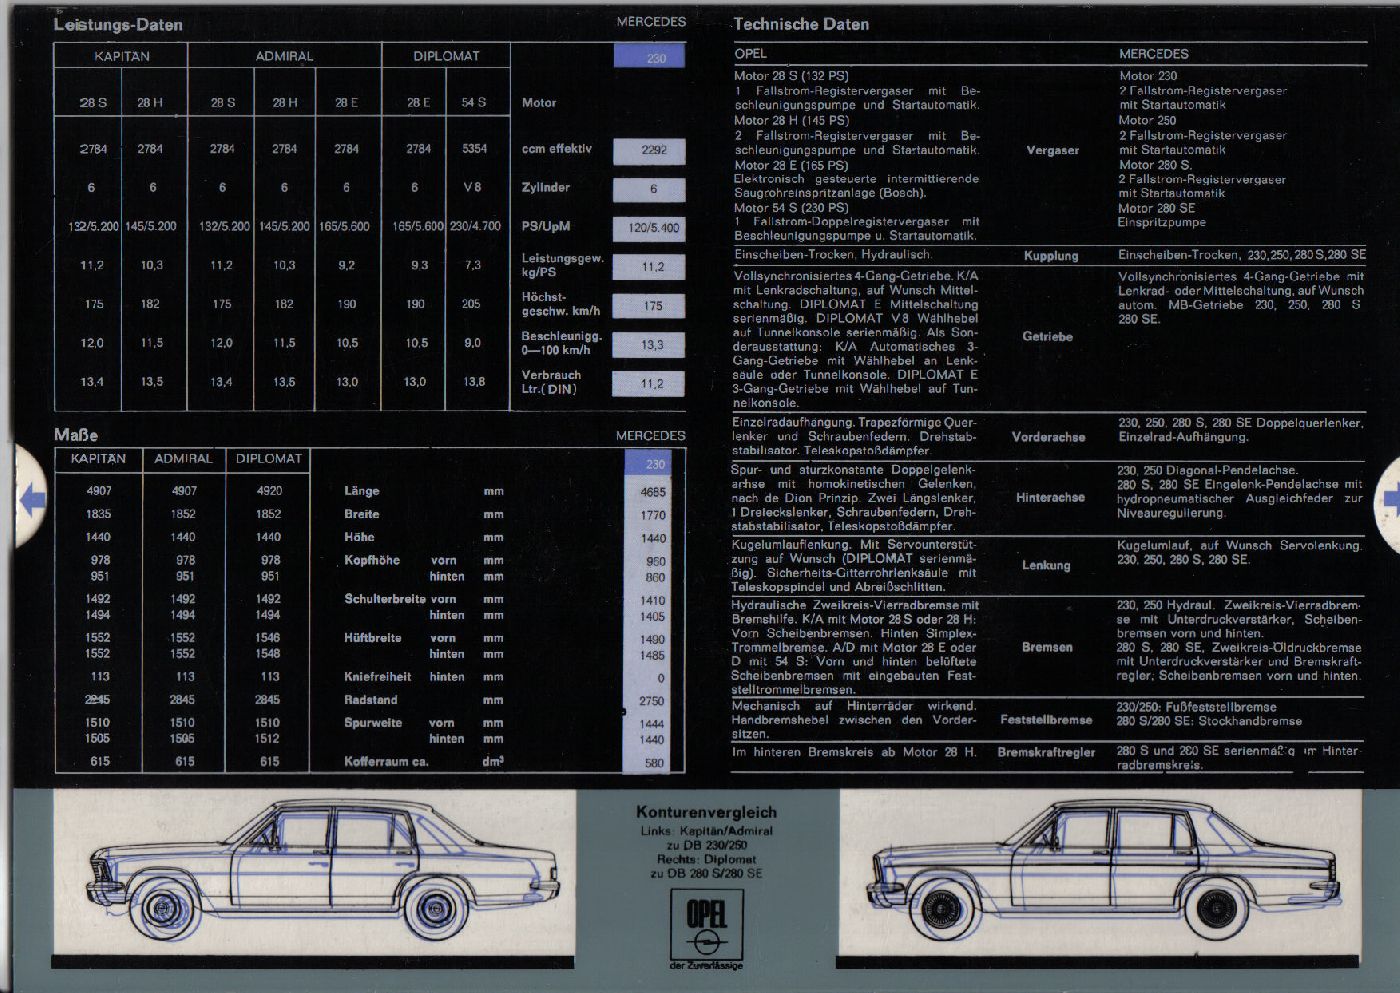Click the 'Hinterachse' row label

tap(1050, 497)
